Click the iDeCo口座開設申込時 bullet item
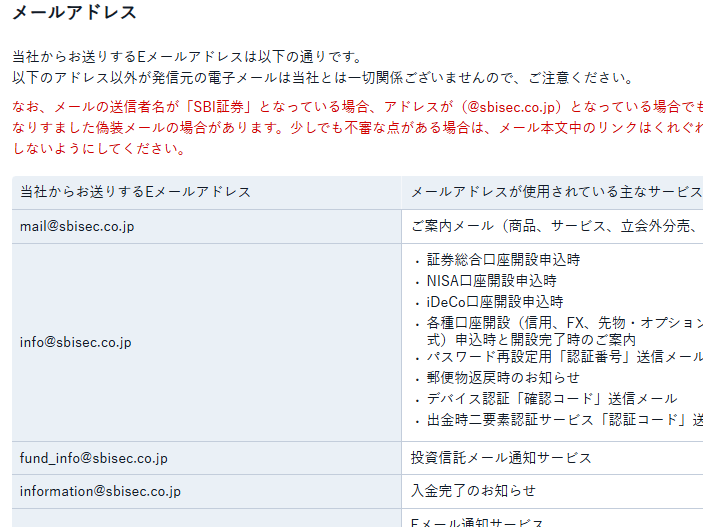This screenshot has height=527, width=703. [x=495, y=302]
